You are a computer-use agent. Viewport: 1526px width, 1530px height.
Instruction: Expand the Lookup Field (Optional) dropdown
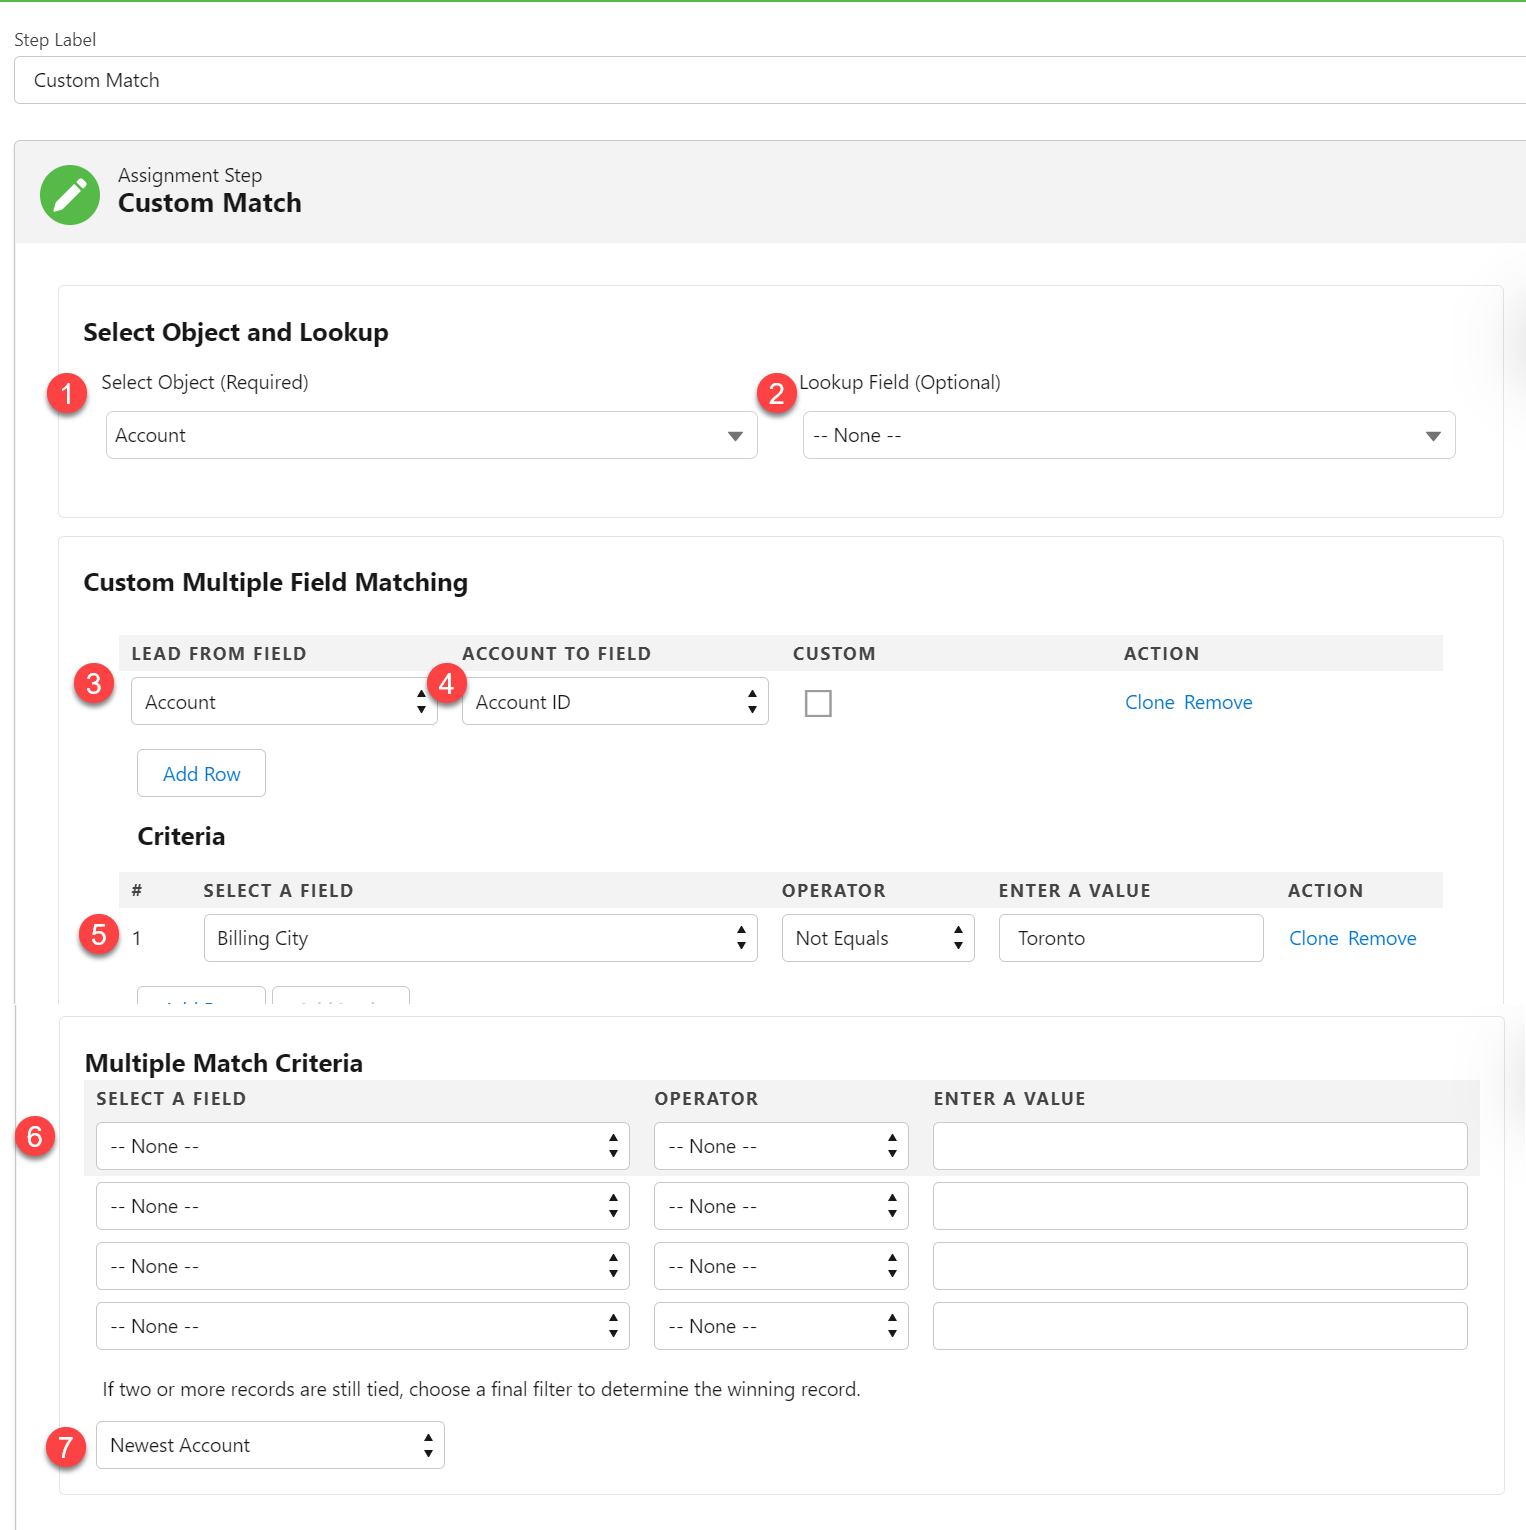tap(1128, 435)
